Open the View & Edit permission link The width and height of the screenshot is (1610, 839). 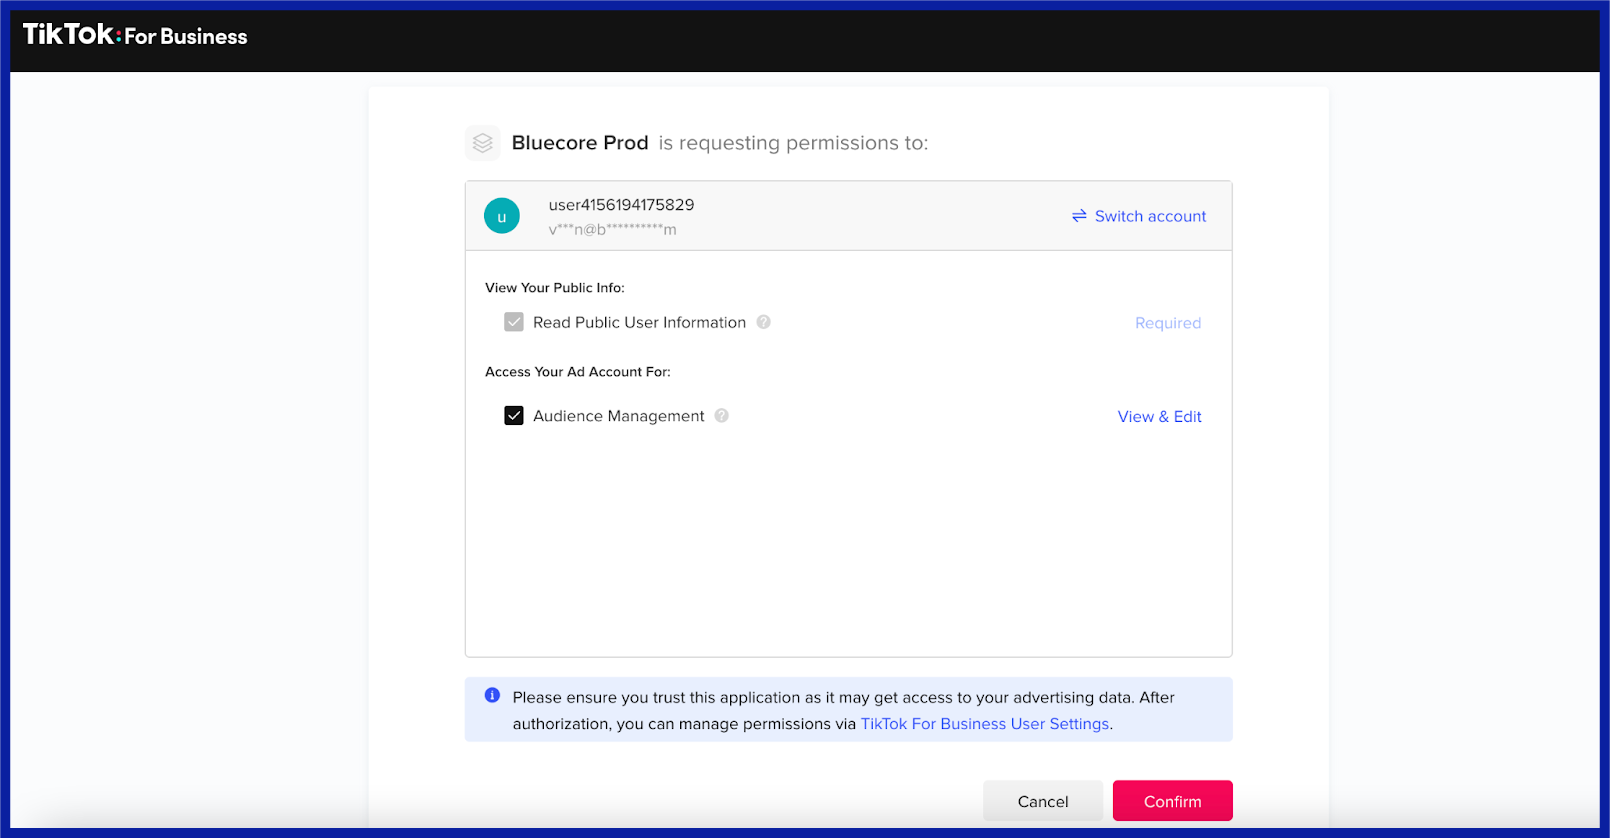pos(1160,417)
